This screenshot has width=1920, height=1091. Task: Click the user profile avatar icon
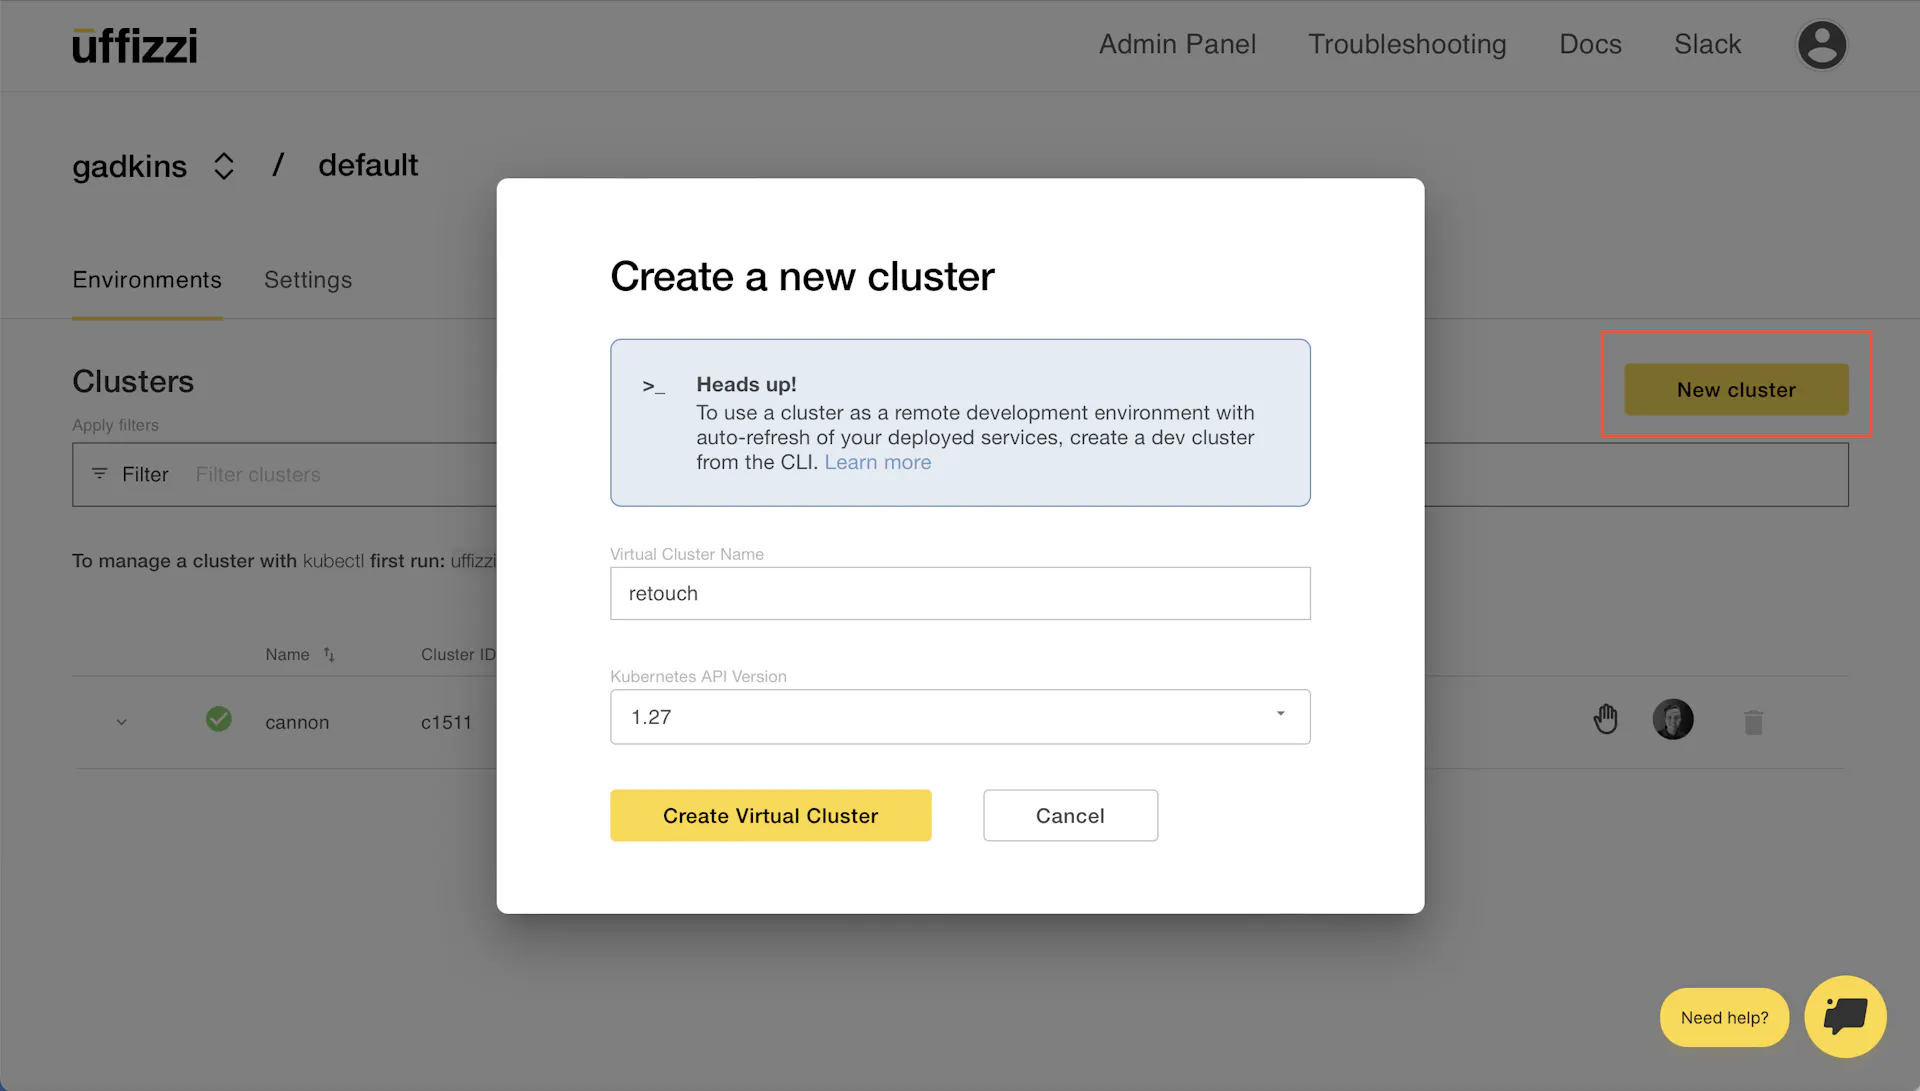click(x=1822, y=44)
